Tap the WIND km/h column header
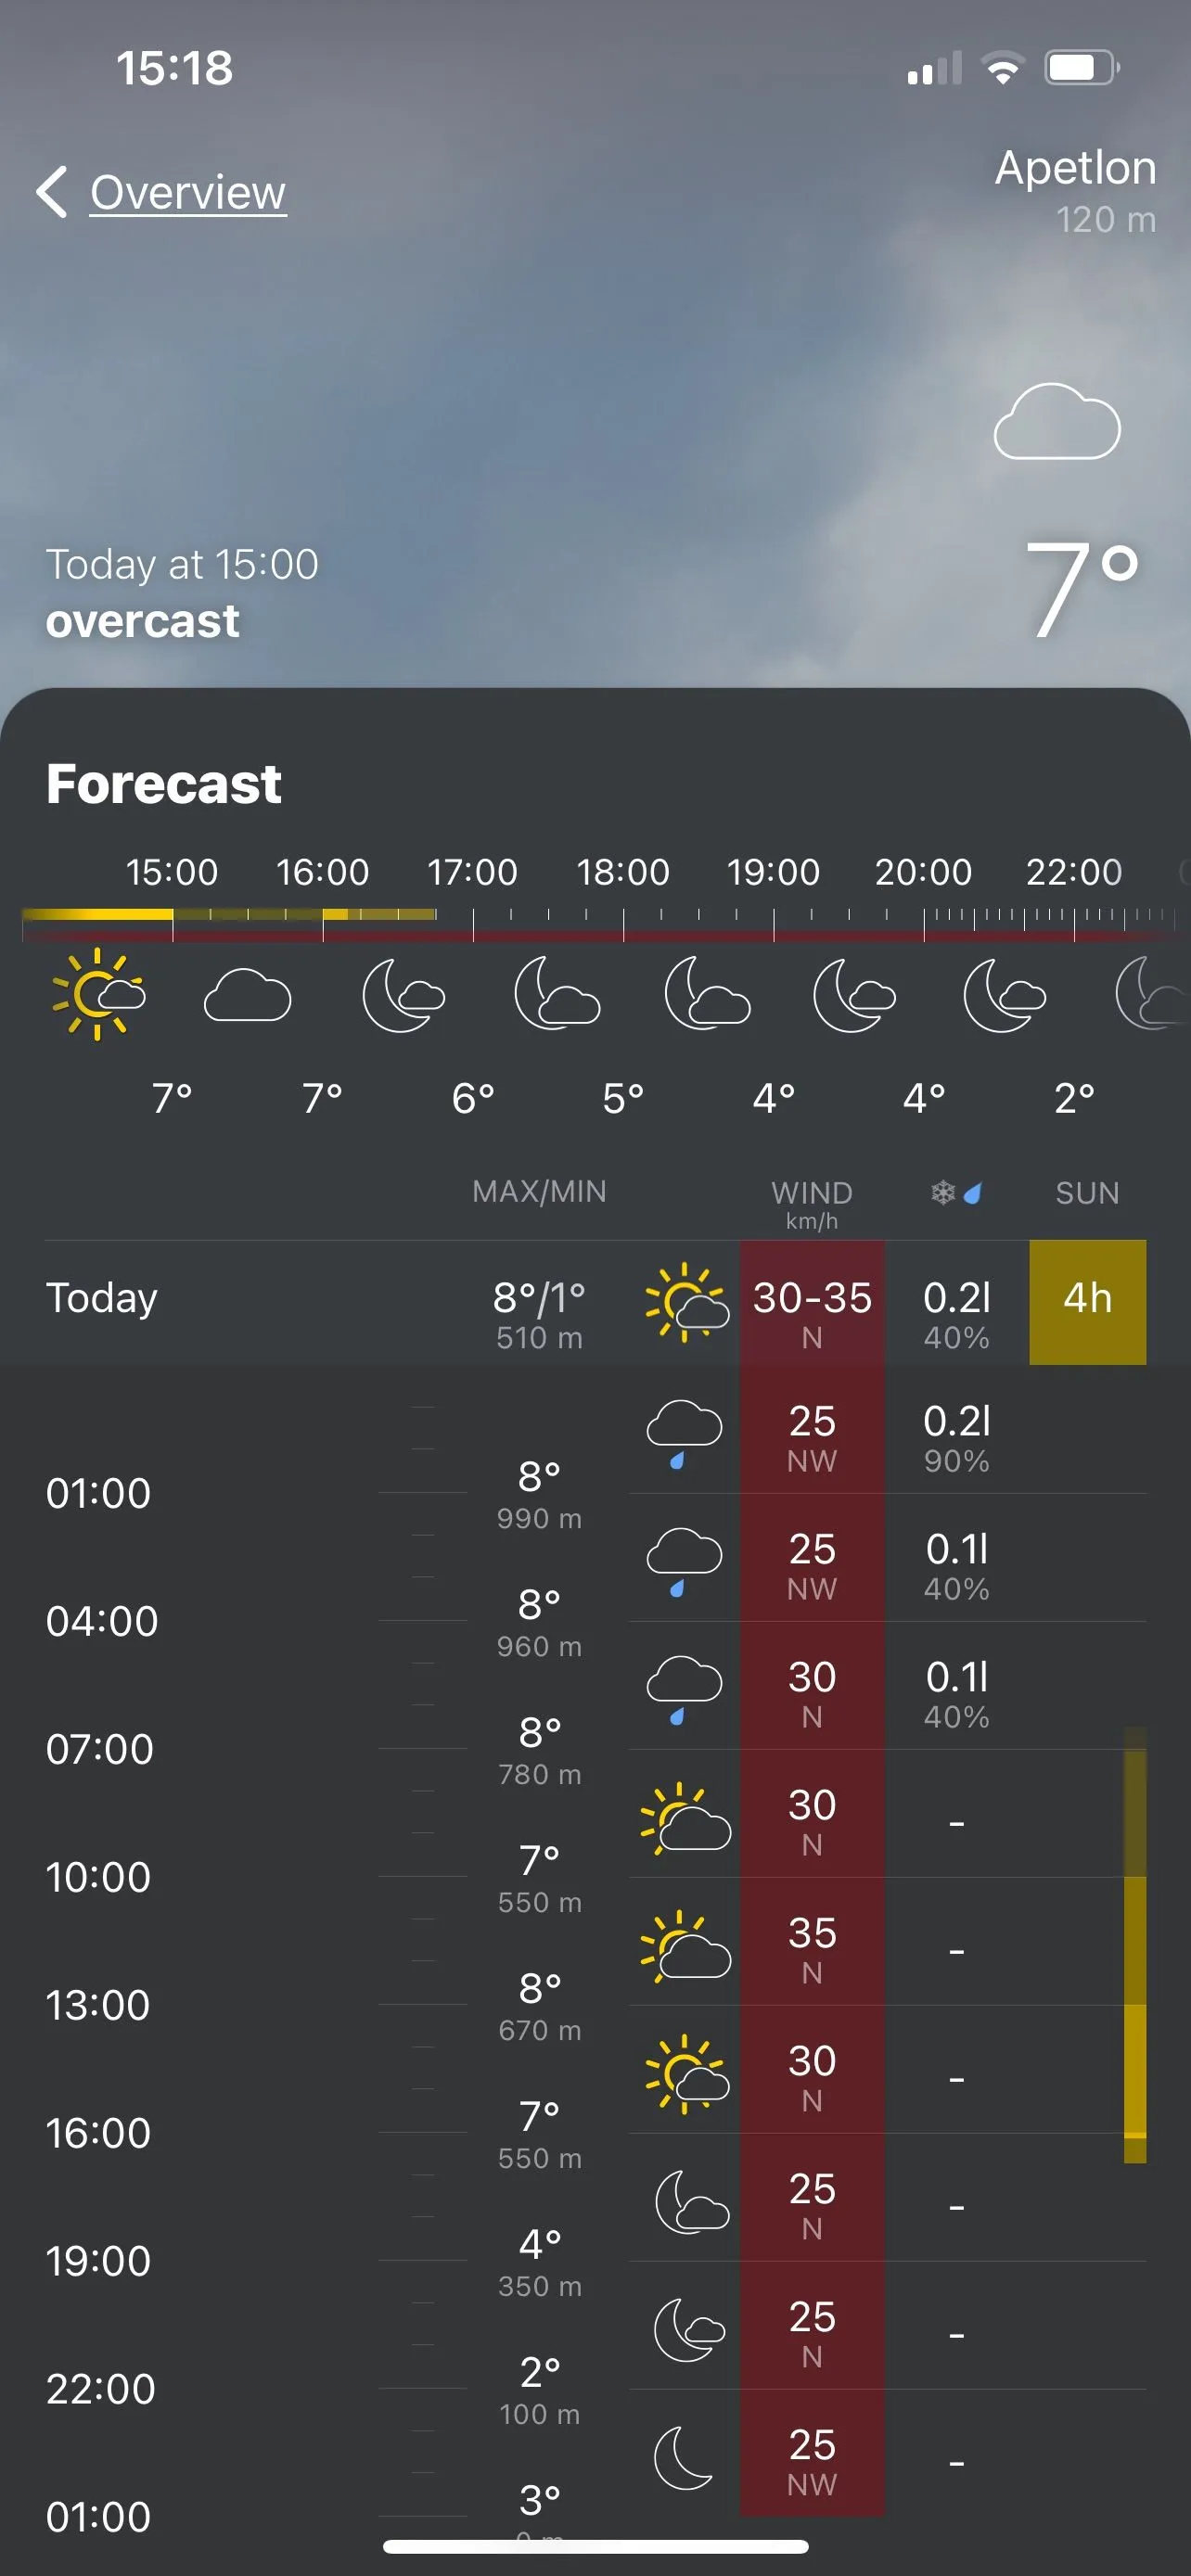This screenshot has width=1191, height=2576. coord(811,1202)
